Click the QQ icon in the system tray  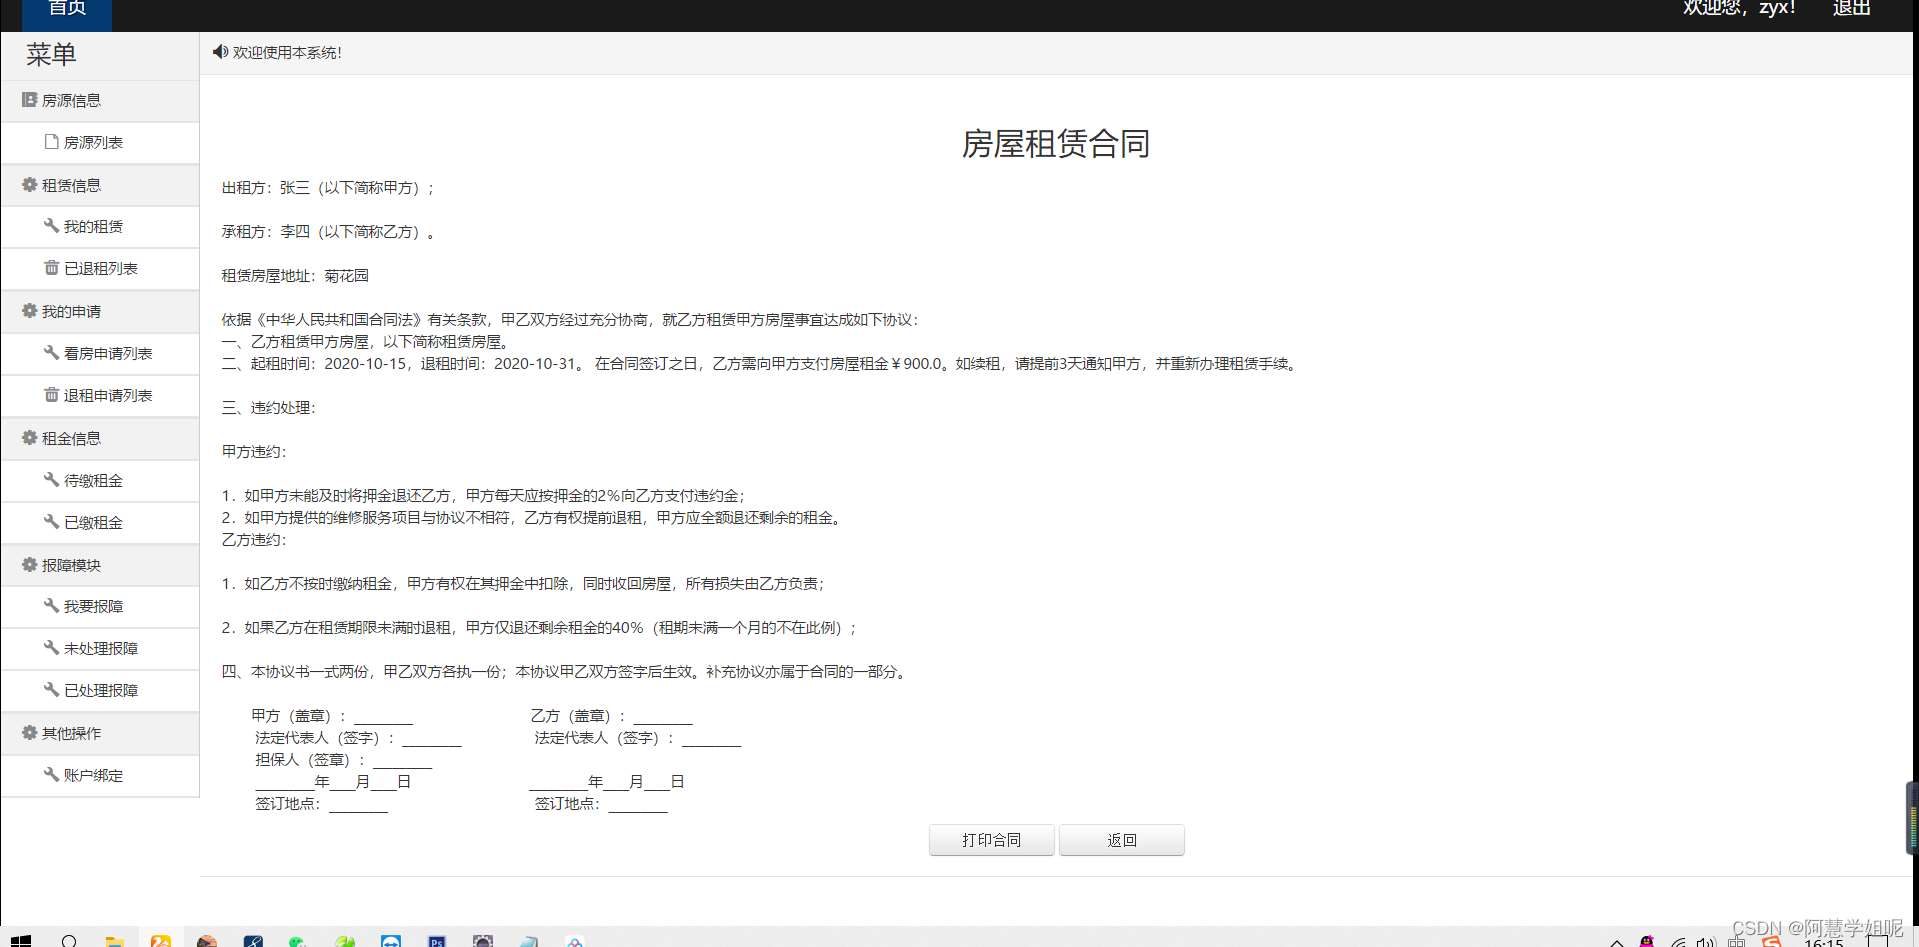pos(1646,943)
